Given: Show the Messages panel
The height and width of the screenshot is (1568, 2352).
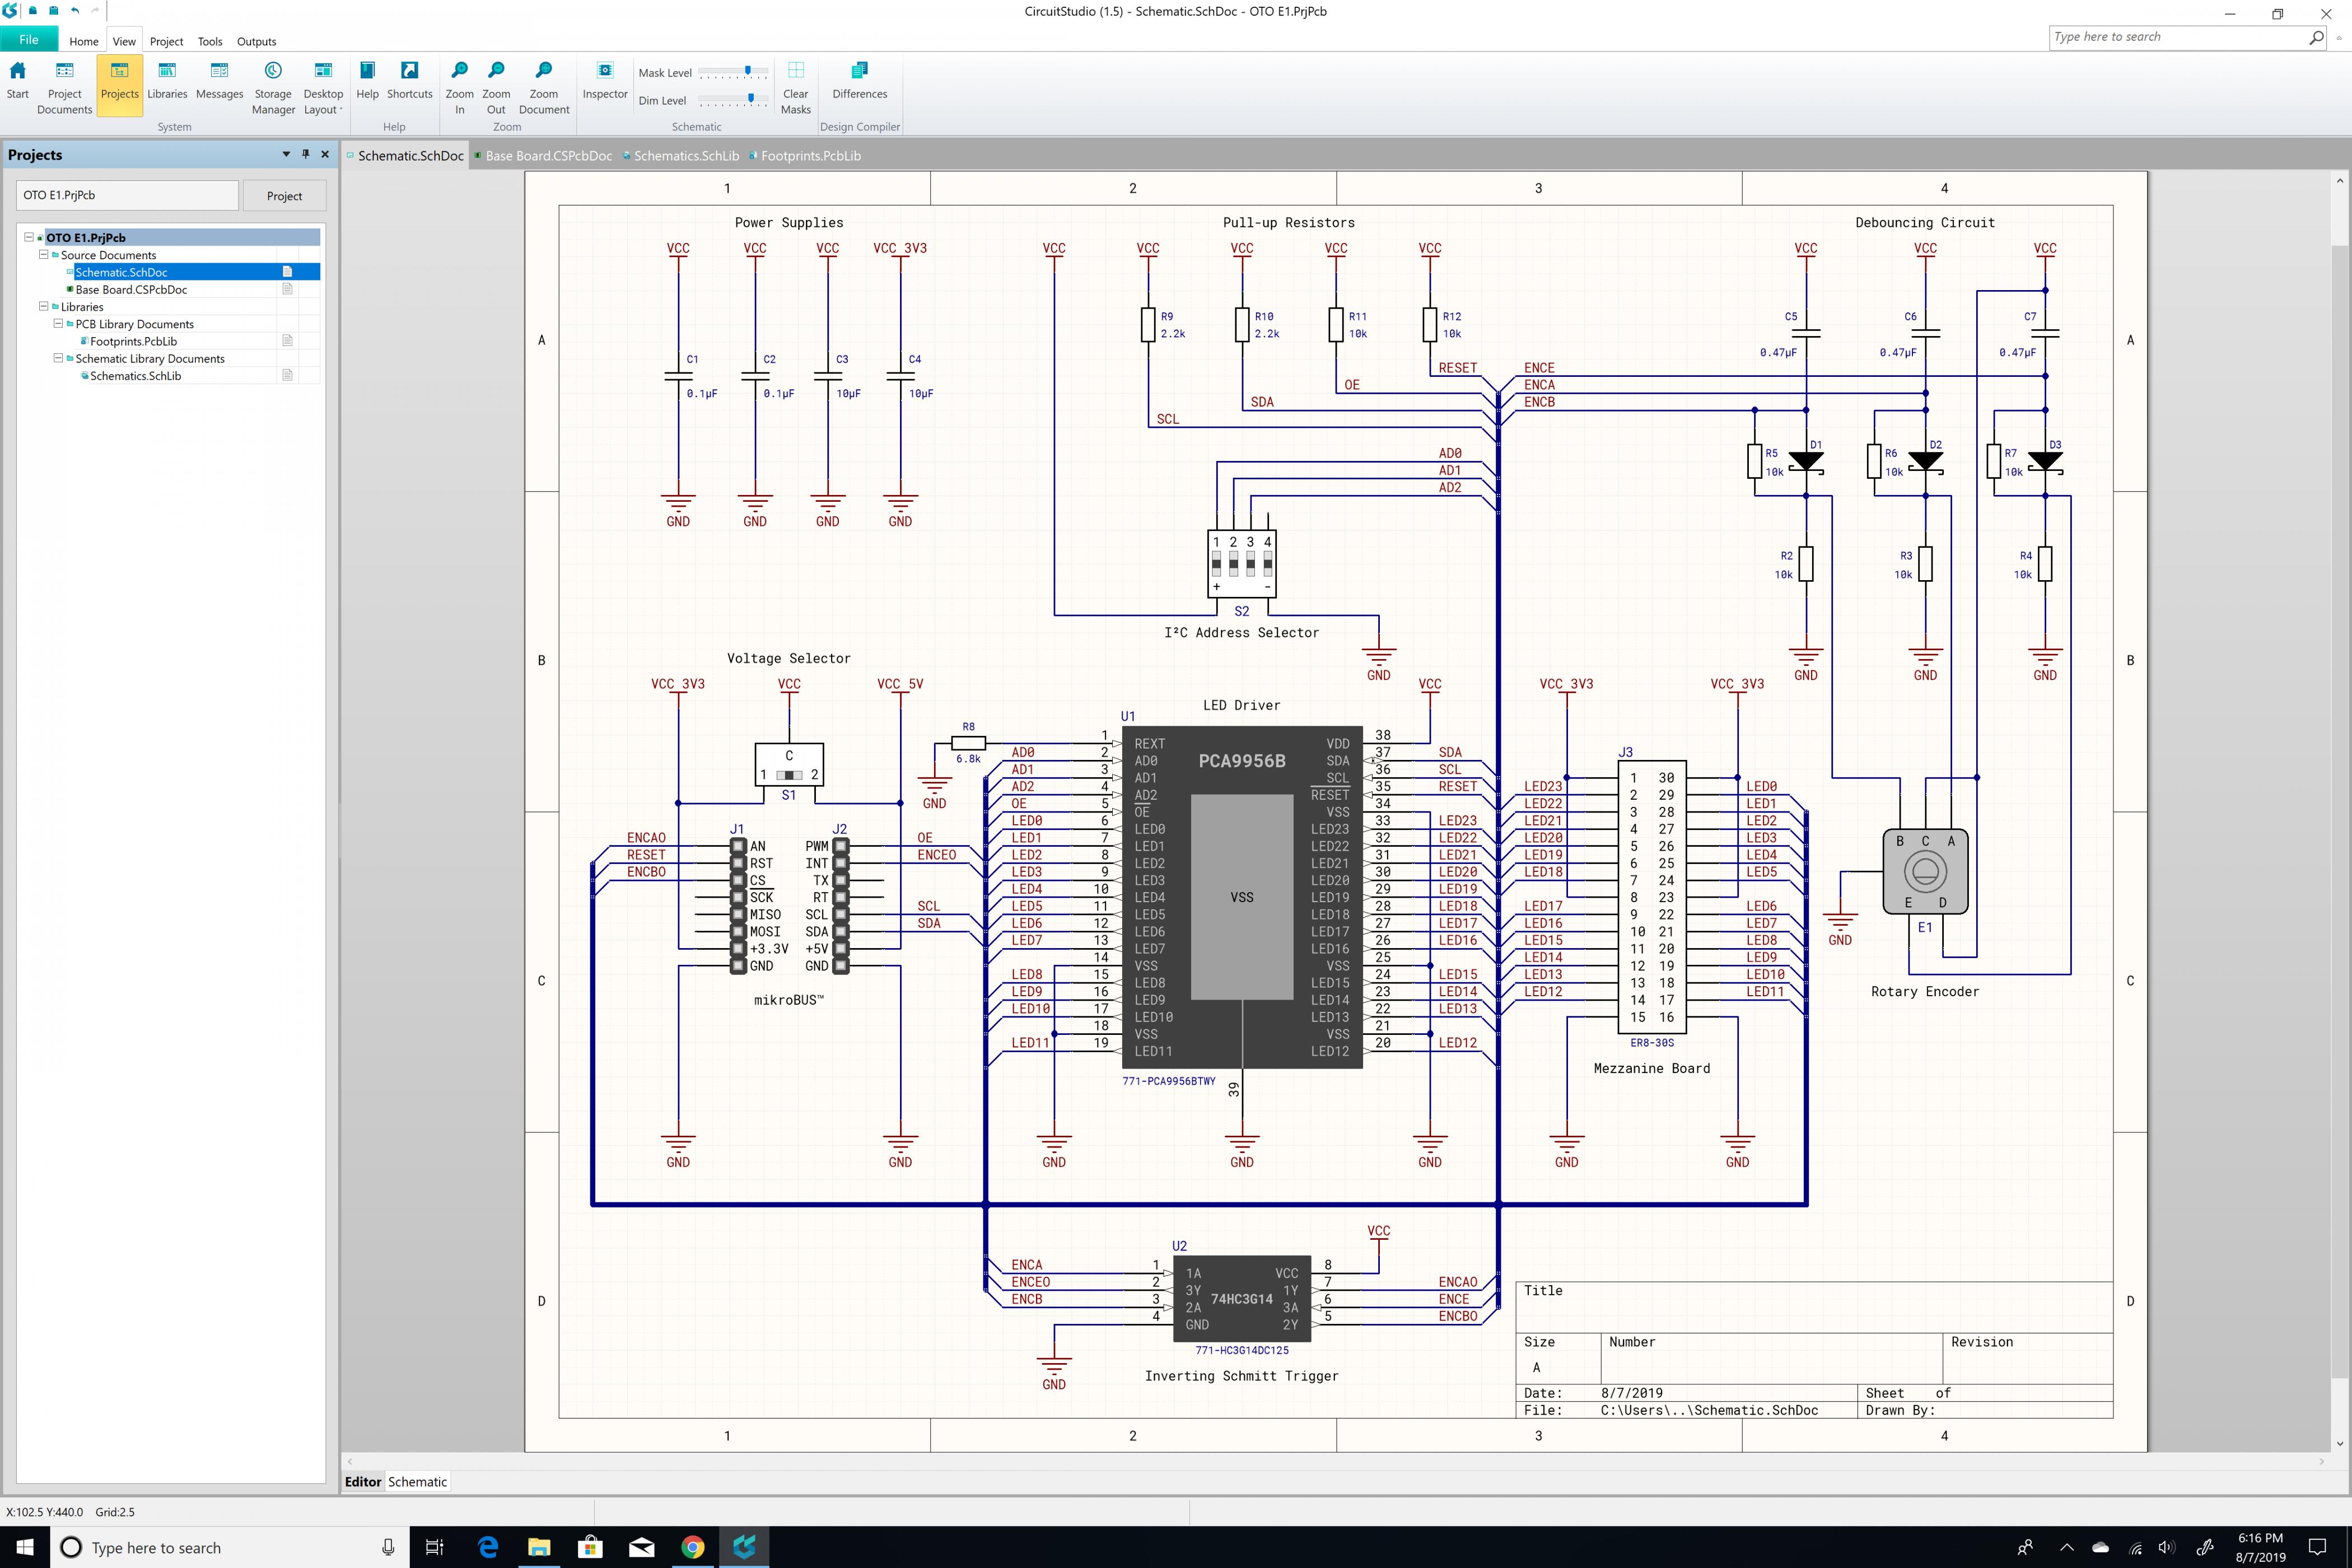Looking at the screenshot, I should pyautogui.click(x=220, y=82).
